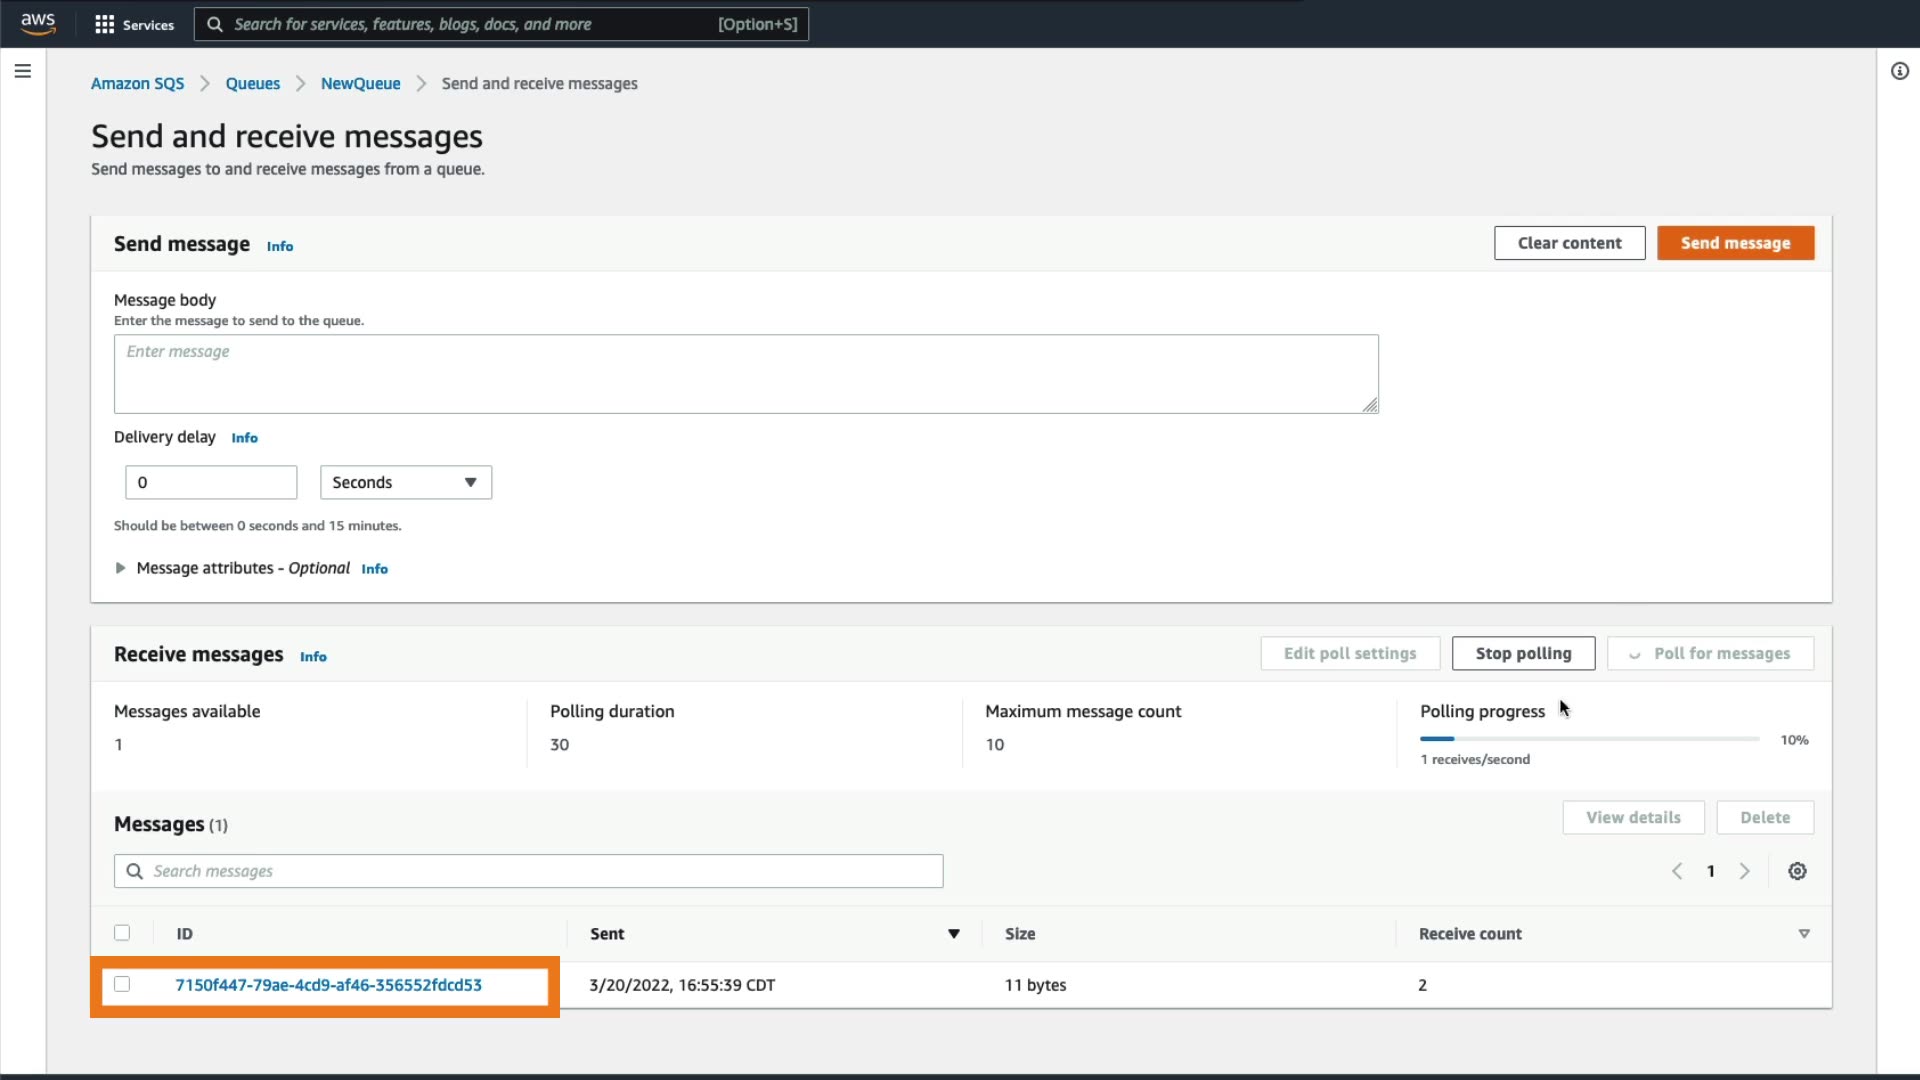The height and width of the screenshot is (1080, 1920).
Task: Expand Message attributes optional section
Action: pos(120,568)
